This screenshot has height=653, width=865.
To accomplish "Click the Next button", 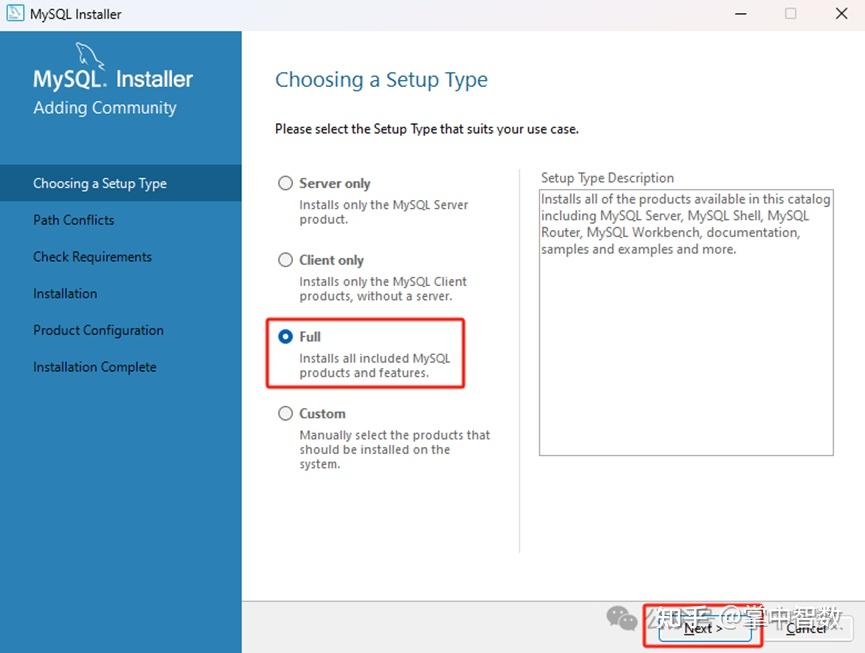I will pyautogui.click(x=704, y=628).
